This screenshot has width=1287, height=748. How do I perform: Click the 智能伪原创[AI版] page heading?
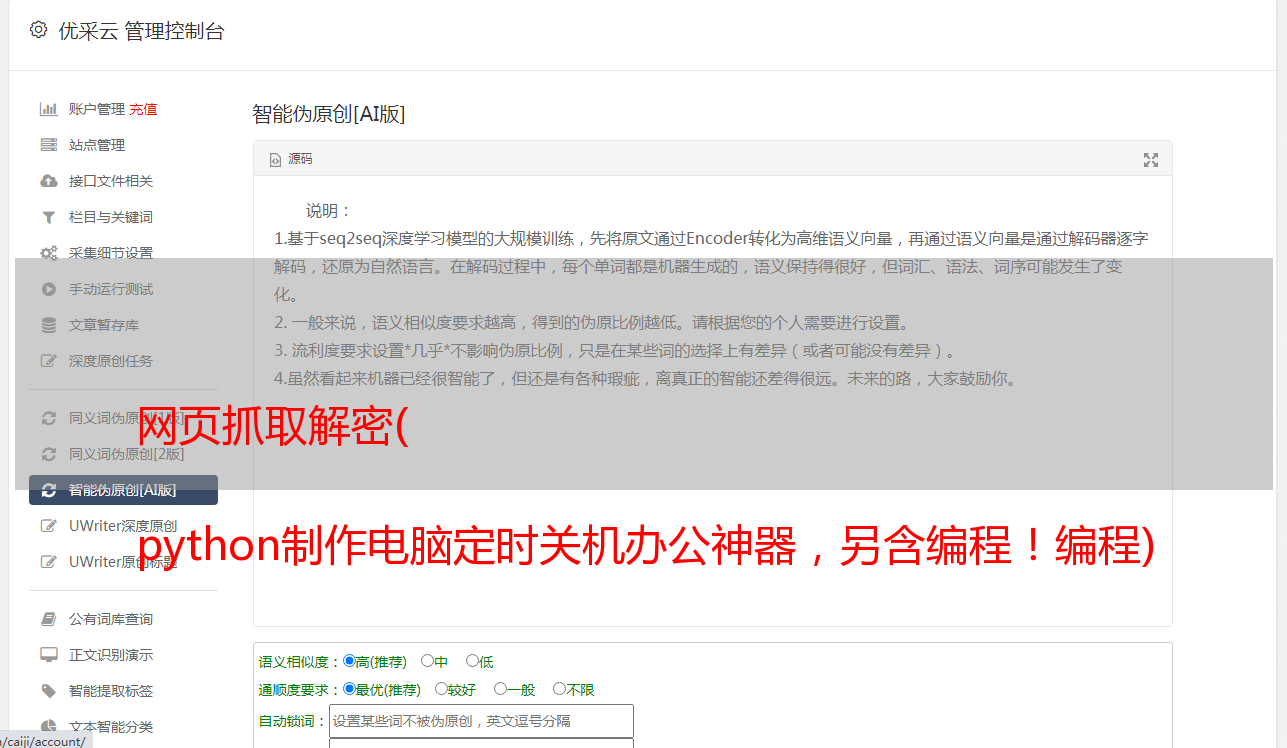click(x=329, y=114)
